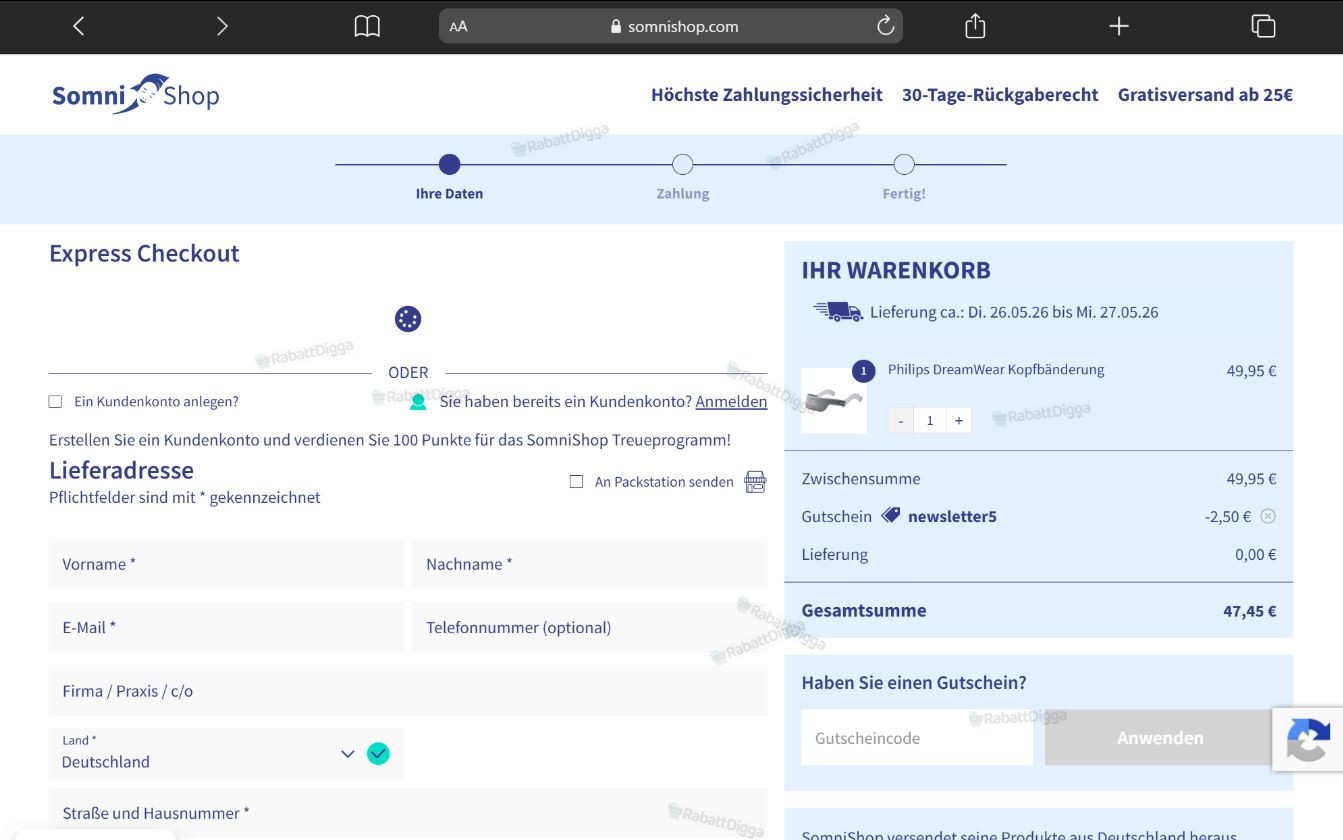The image size is (1343, 840).
Task: Click 'Gratisversand ab 25€' header text
Action: point(1205,95)
